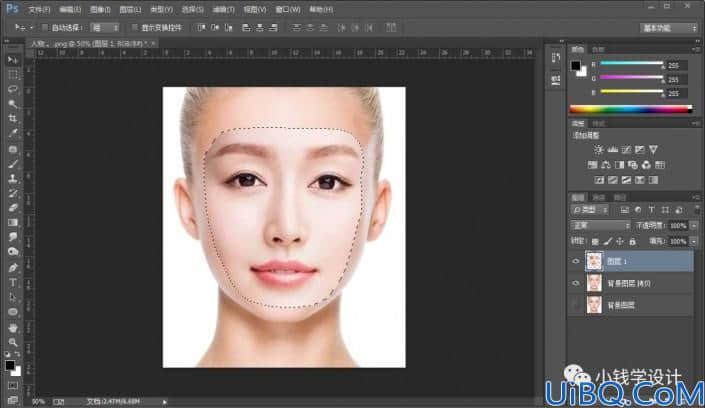Toggle lock transparent pixels

[x=595, y=242]
